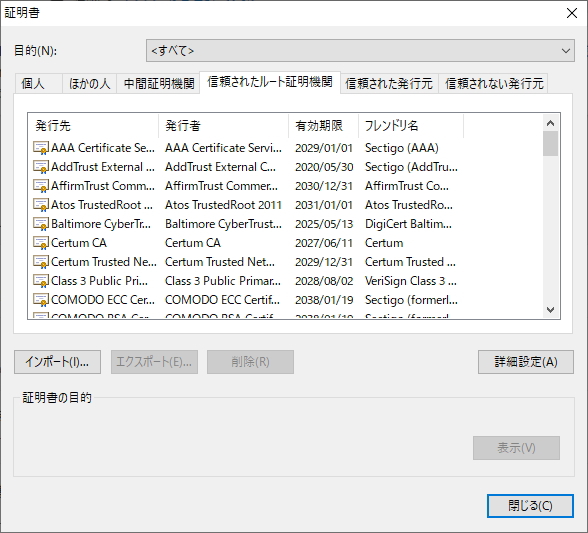Screen dimensions: 588x533
Task: Close dialog with 閉じる(C) button
Action: click(x=530, y=506)
